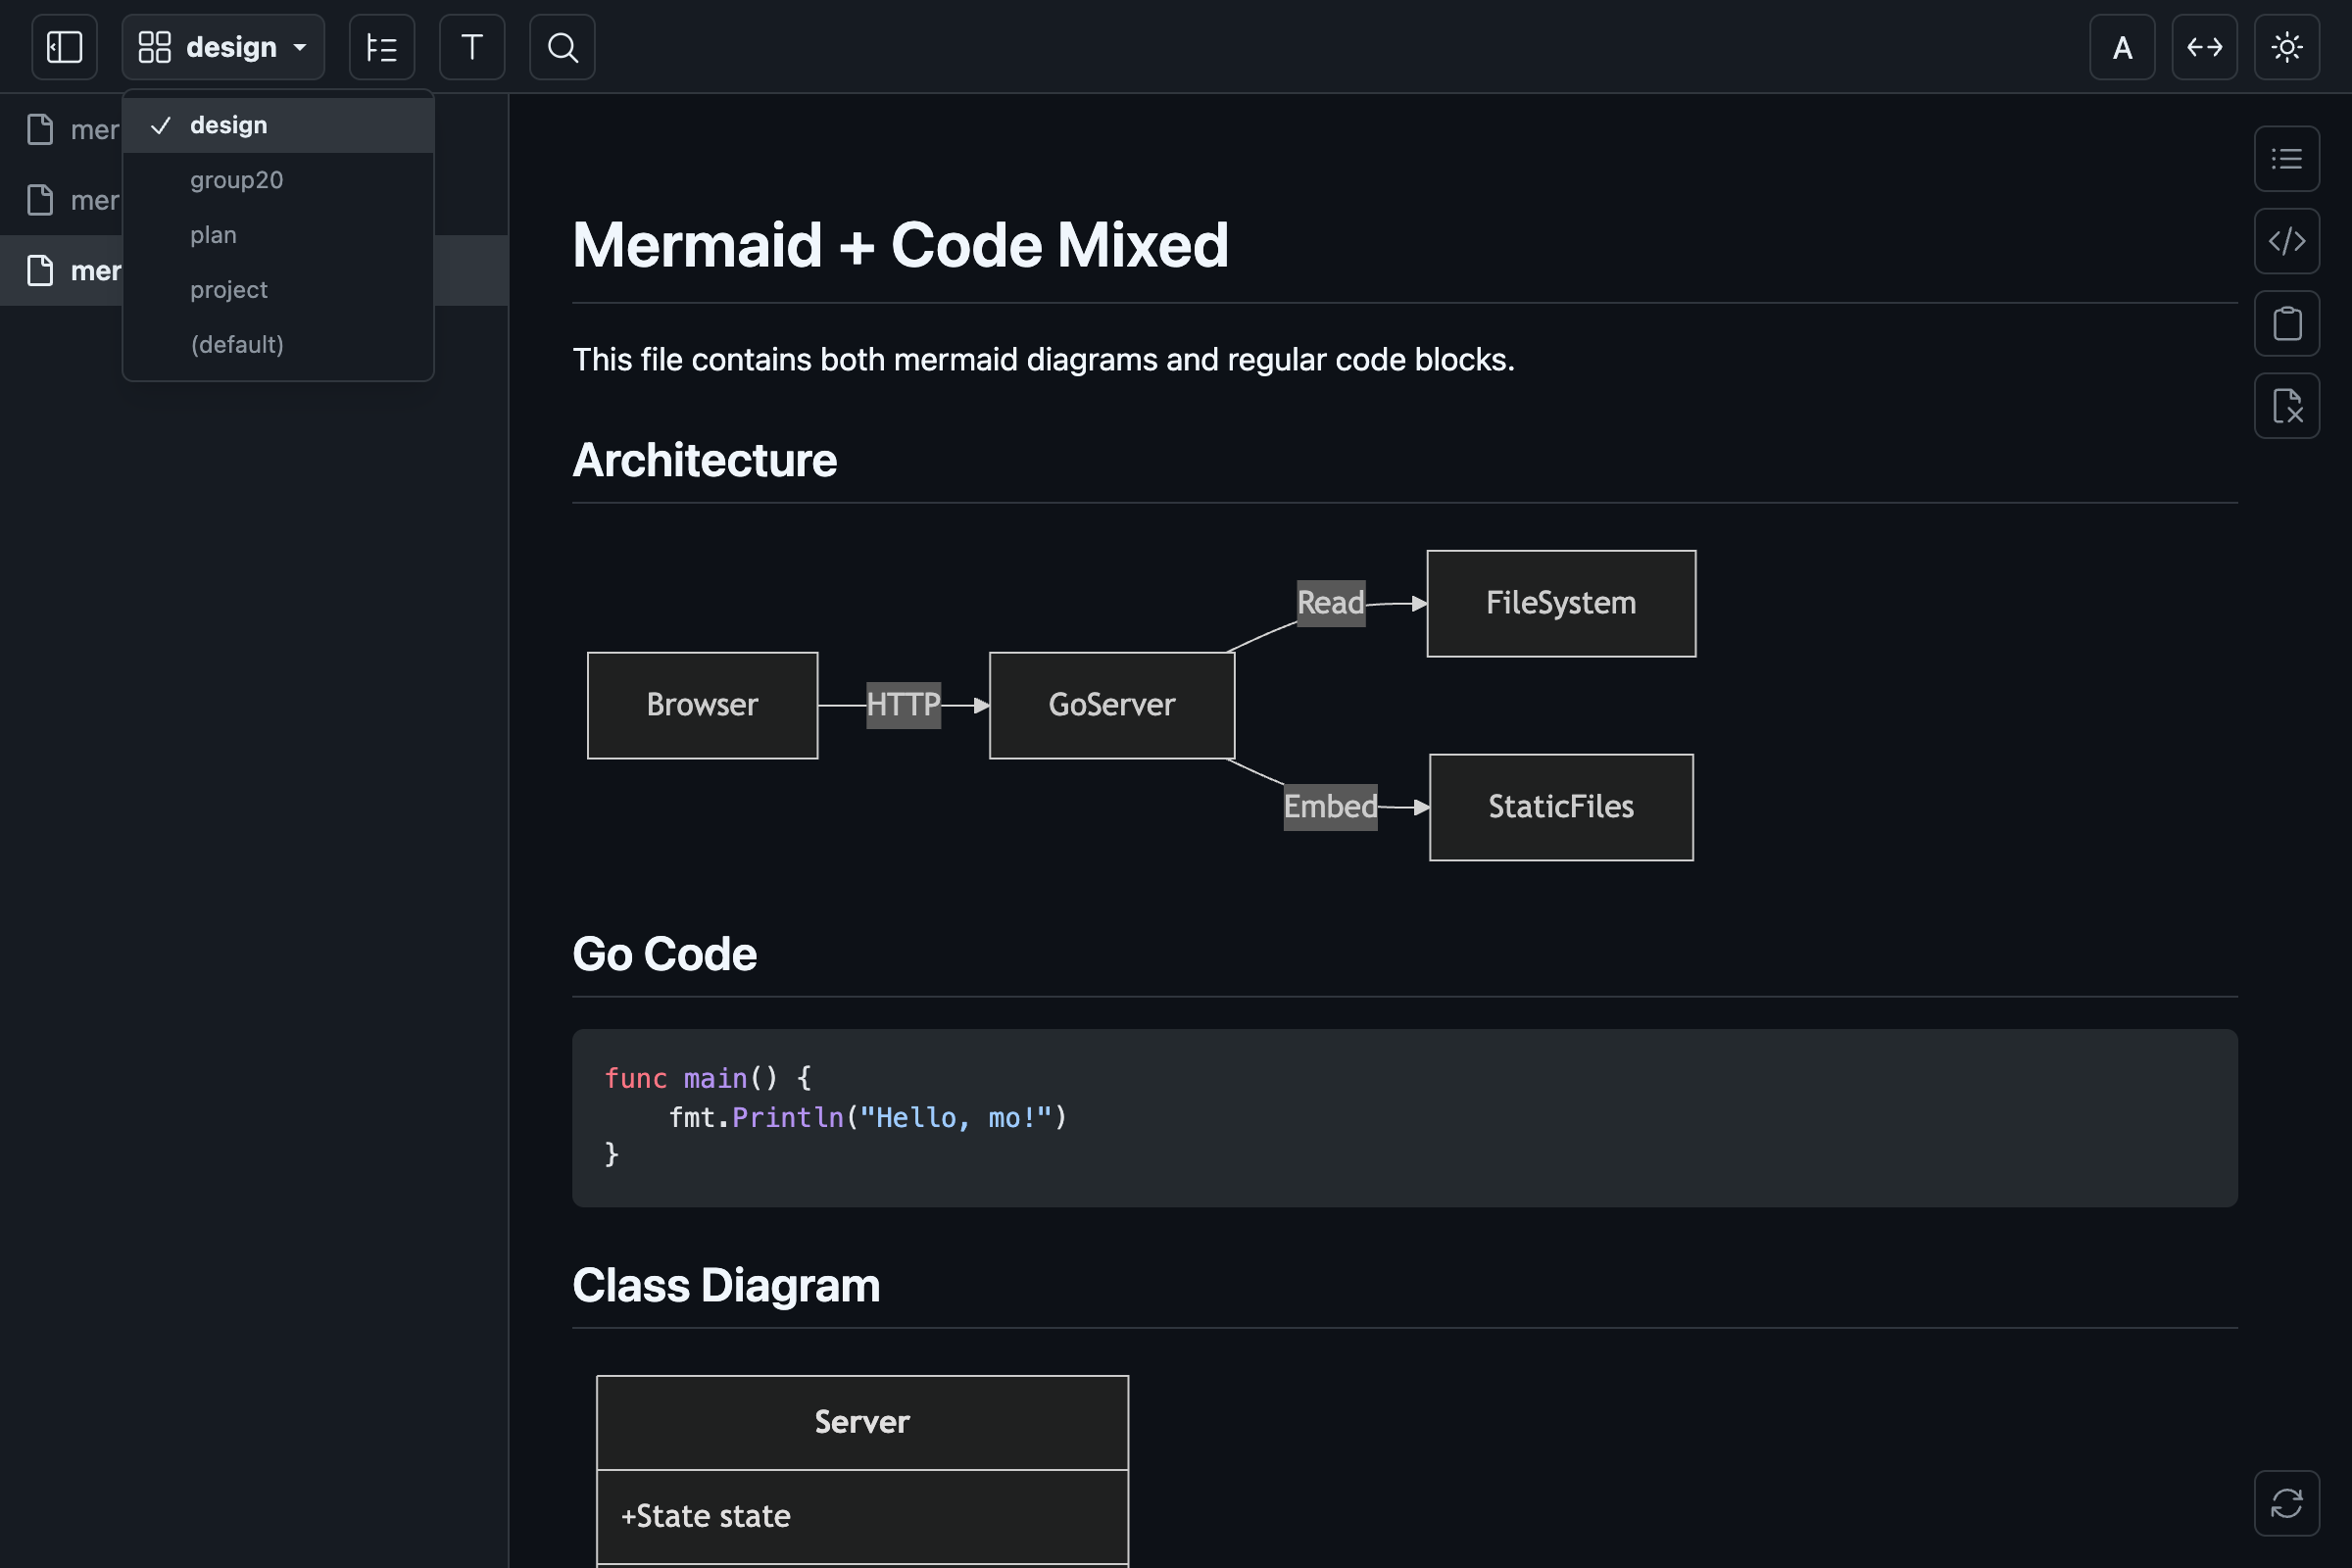Choose (default) from the group menu
Screen dimensions: 2352x1568
pyautogui.click(x=278, y=345)
